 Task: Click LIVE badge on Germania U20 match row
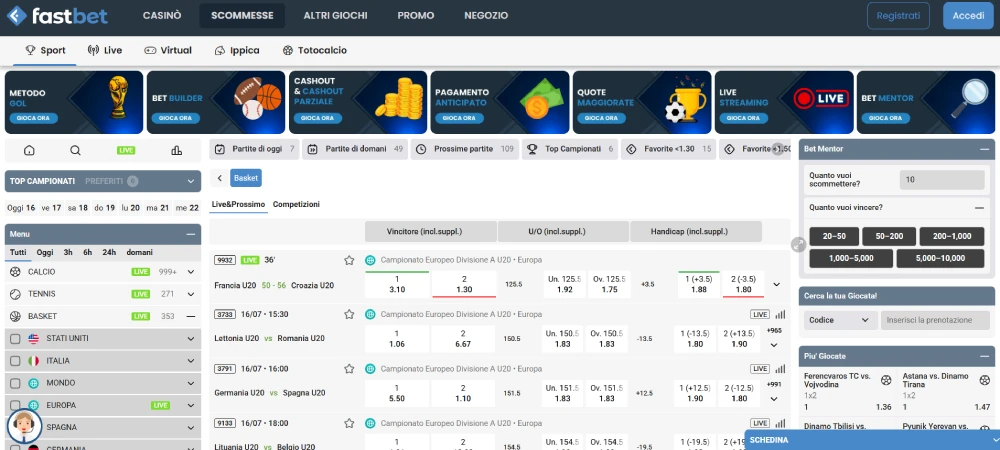point(760,368)
